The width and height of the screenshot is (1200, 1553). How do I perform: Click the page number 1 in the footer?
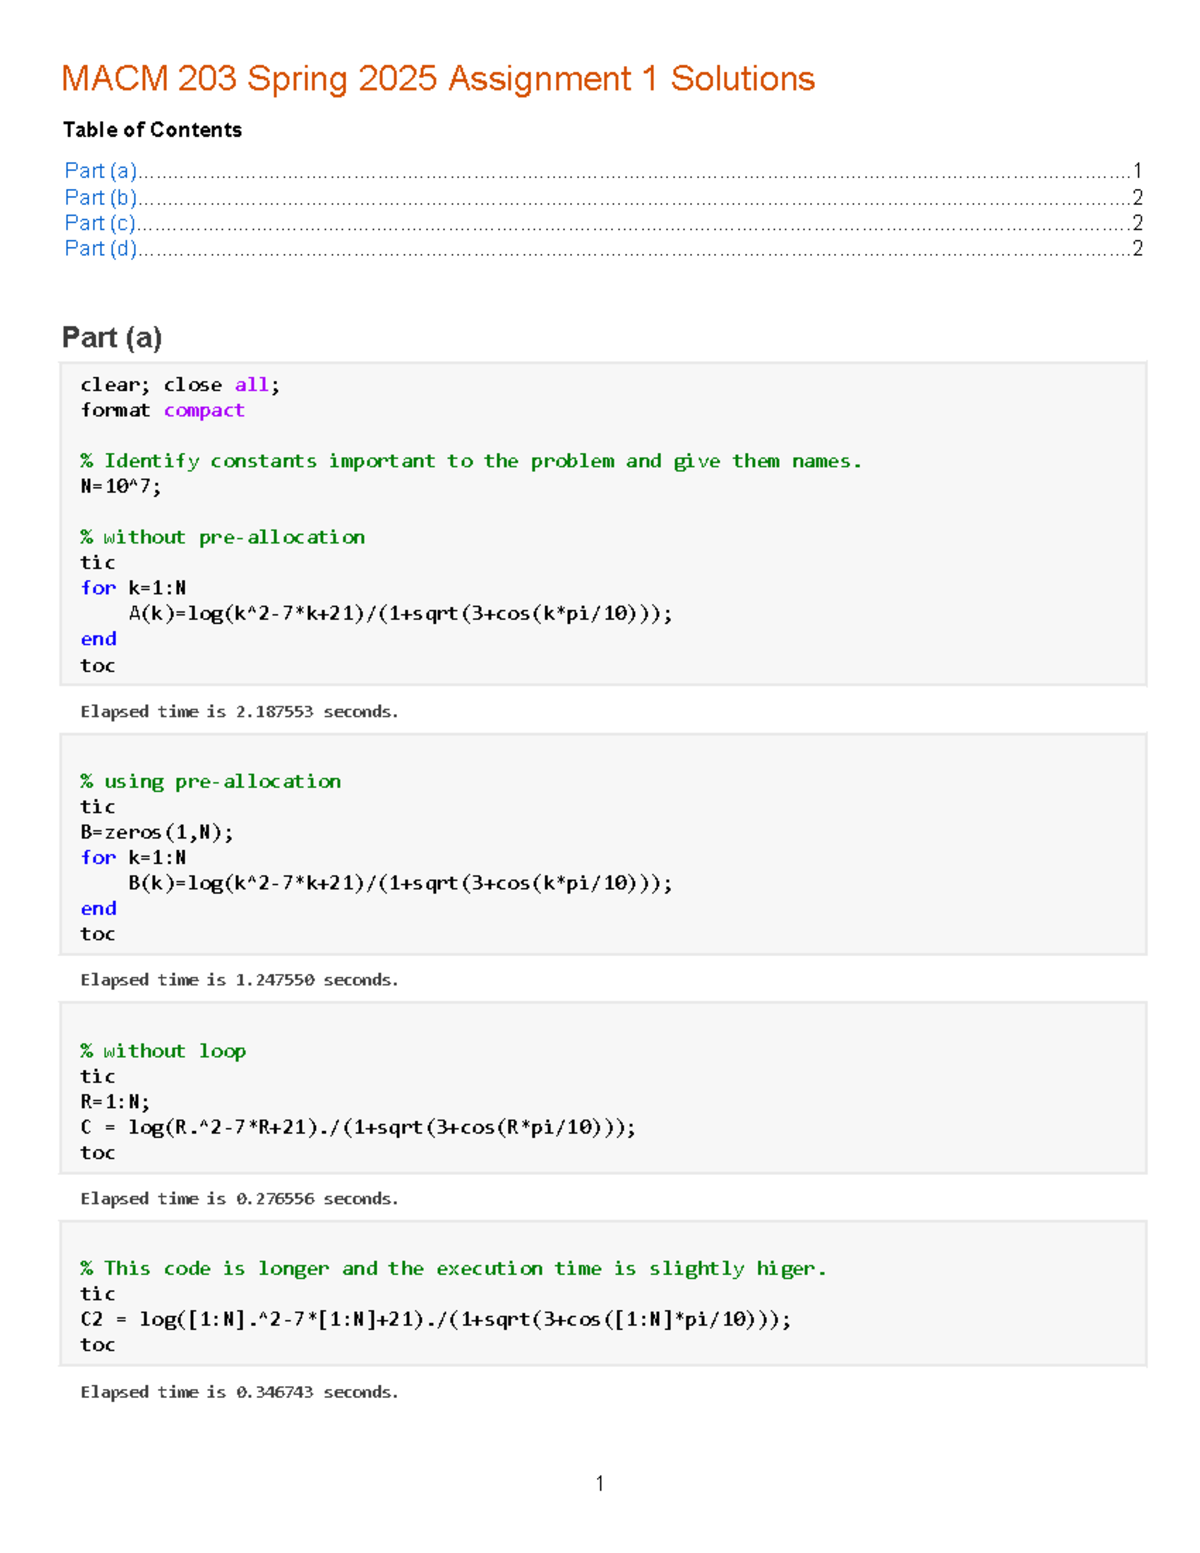(x=599, y=1483)
